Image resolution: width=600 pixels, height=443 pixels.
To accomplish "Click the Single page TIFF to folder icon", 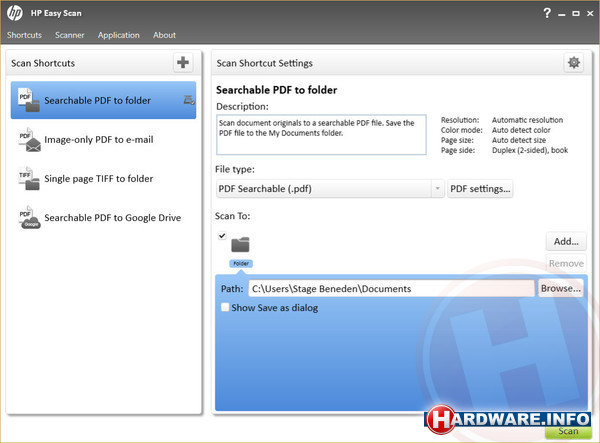I will 29,178.
